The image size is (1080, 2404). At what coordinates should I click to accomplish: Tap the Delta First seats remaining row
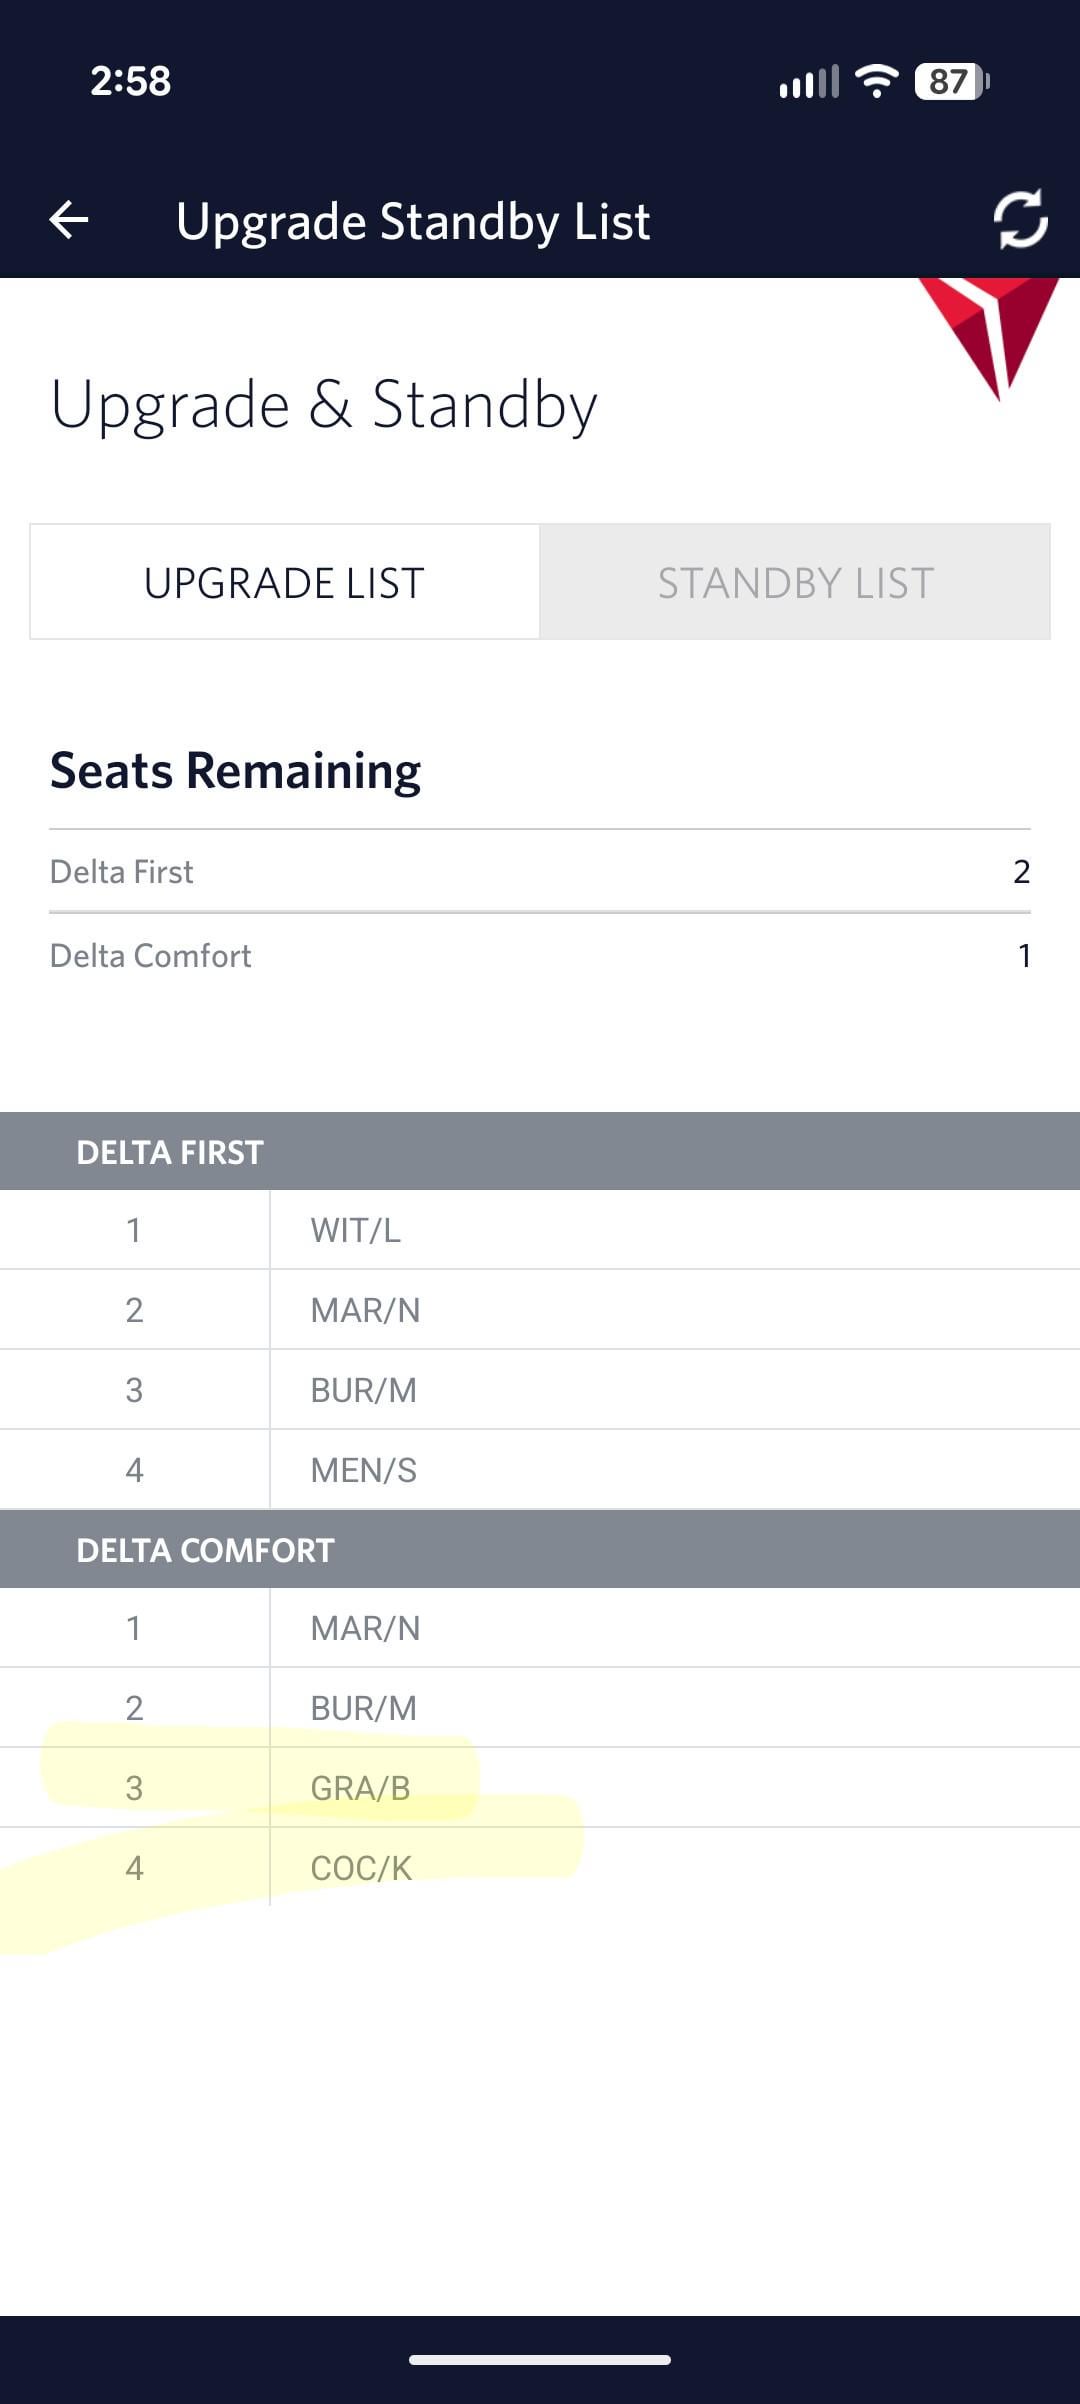[x=540, y=871]
